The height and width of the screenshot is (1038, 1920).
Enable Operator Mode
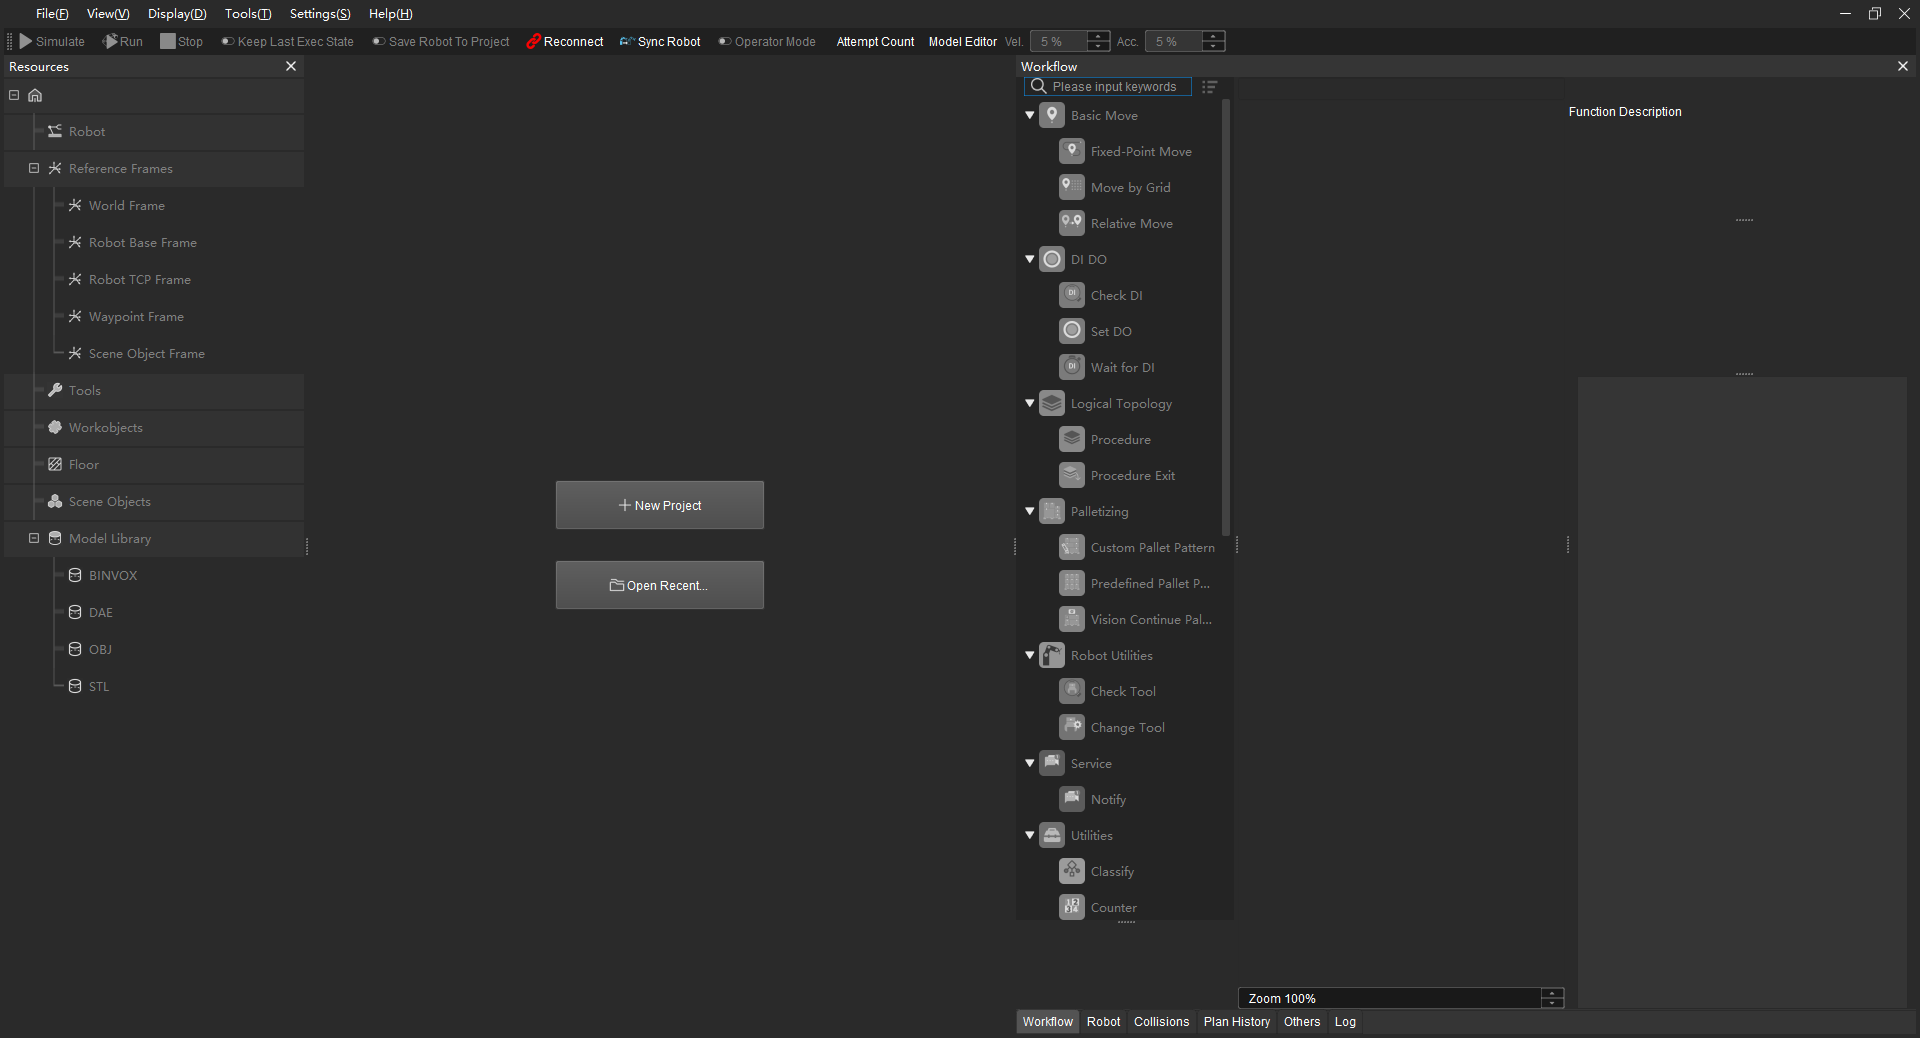click(767, 42)
